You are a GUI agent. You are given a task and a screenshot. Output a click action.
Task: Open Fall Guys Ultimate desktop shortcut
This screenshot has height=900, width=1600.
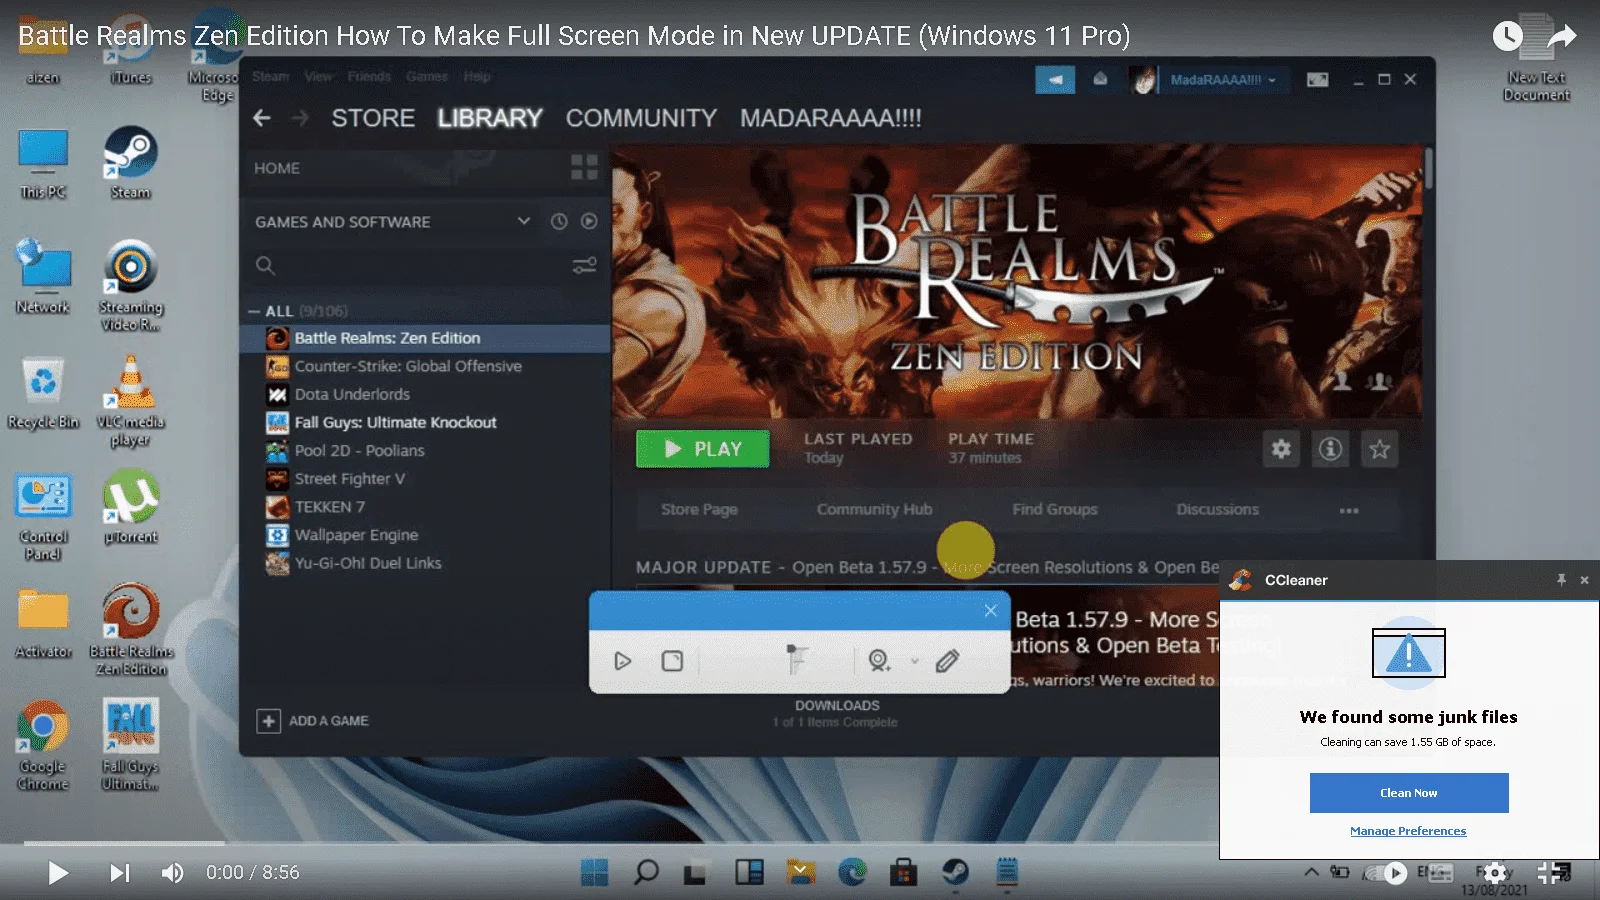click(x=130, y=745)
